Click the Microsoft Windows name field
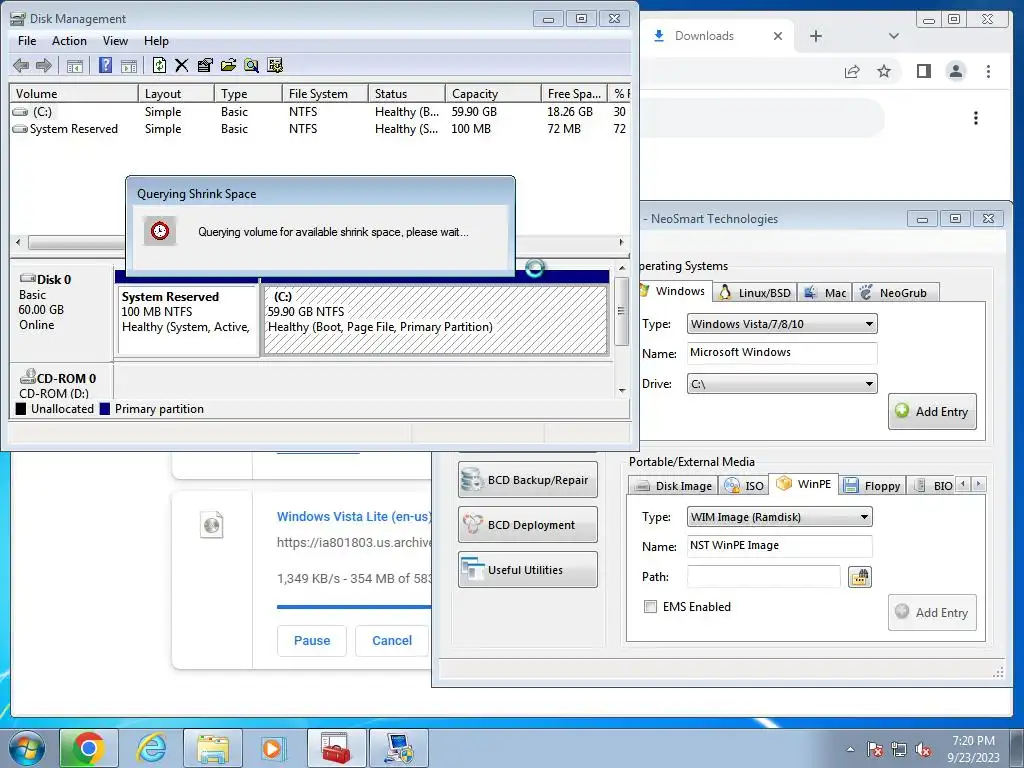Screen dimensions: 1024x768 point(782,353)
